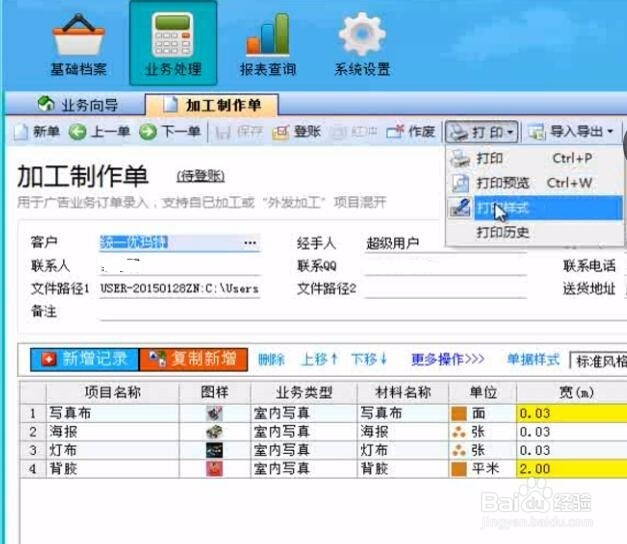The width and height of the screenshot is (627, 544).
Task: Click the 保存 save toolbar button
Action: tap(239, 132)
